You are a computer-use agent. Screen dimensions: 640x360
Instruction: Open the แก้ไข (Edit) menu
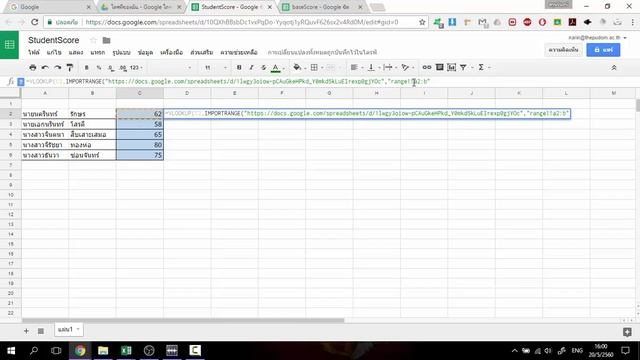54,52
